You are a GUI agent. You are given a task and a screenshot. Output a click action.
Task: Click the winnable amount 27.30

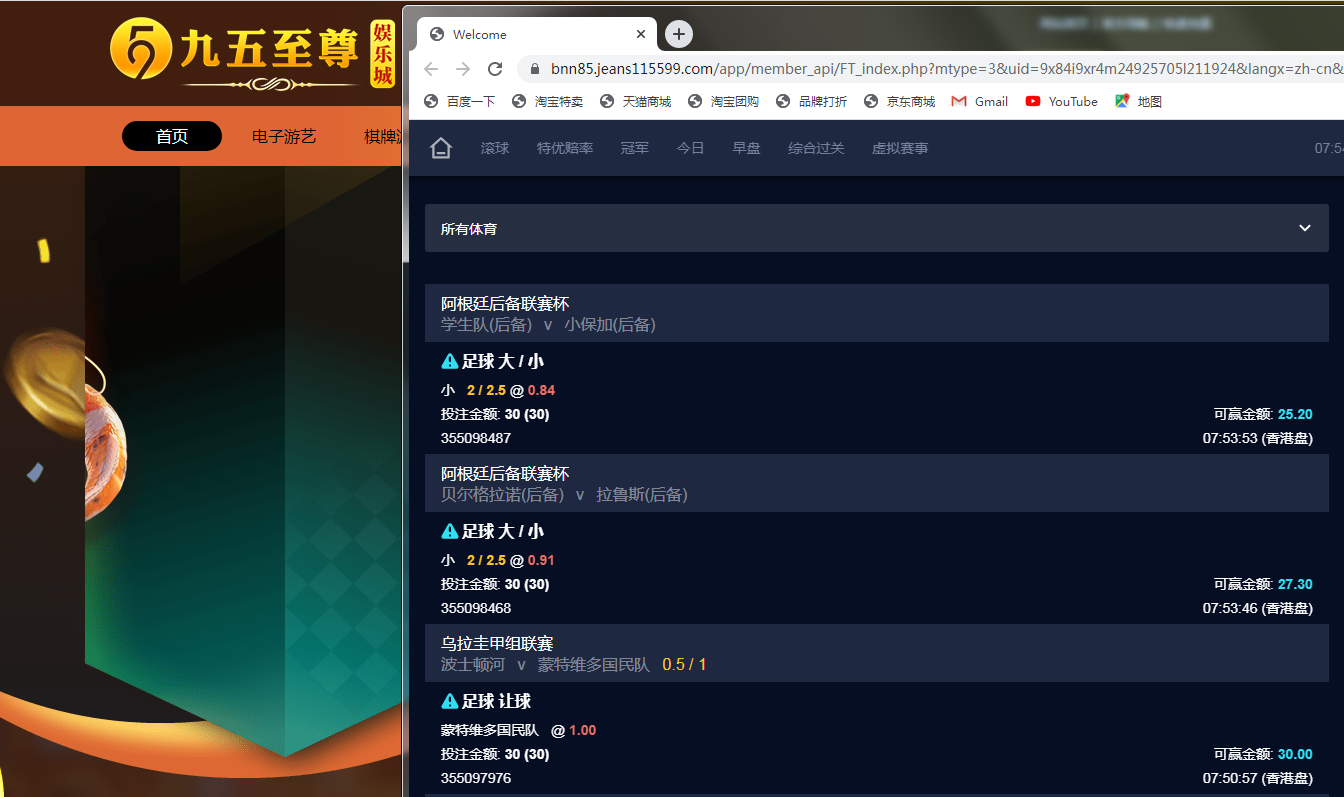[1295, 584]
